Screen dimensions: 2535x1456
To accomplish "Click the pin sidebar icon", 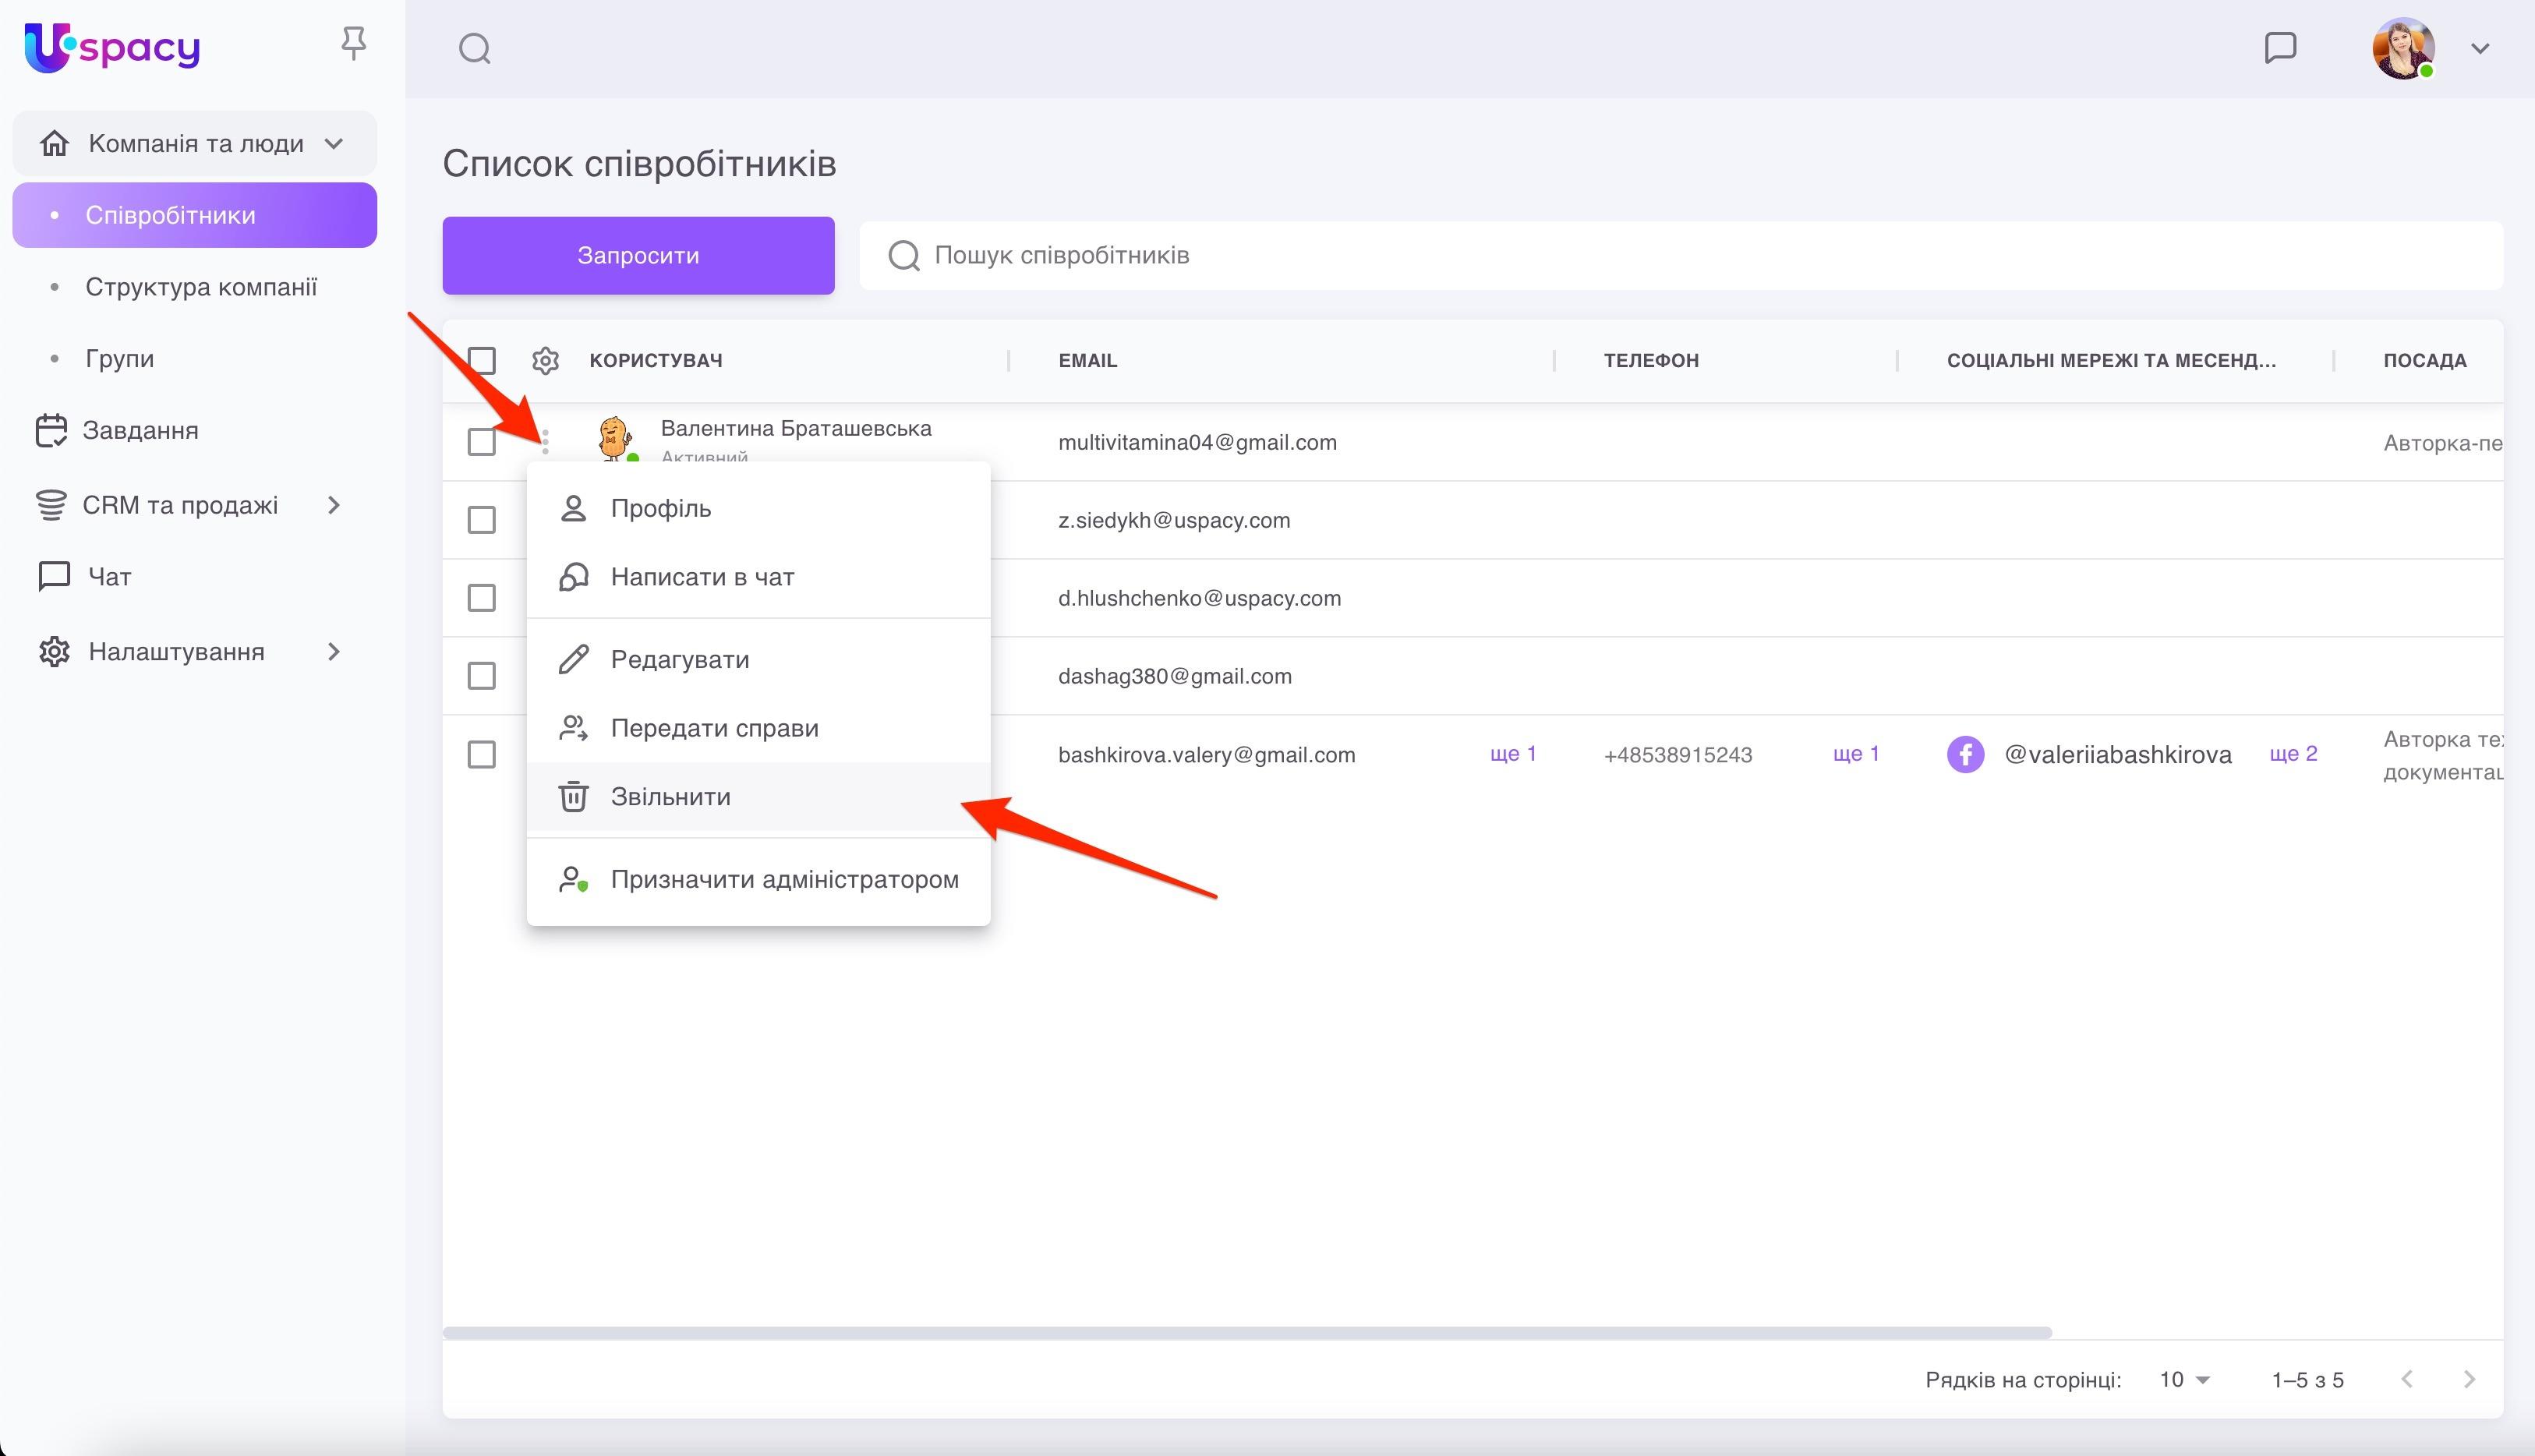I will 353,44.
